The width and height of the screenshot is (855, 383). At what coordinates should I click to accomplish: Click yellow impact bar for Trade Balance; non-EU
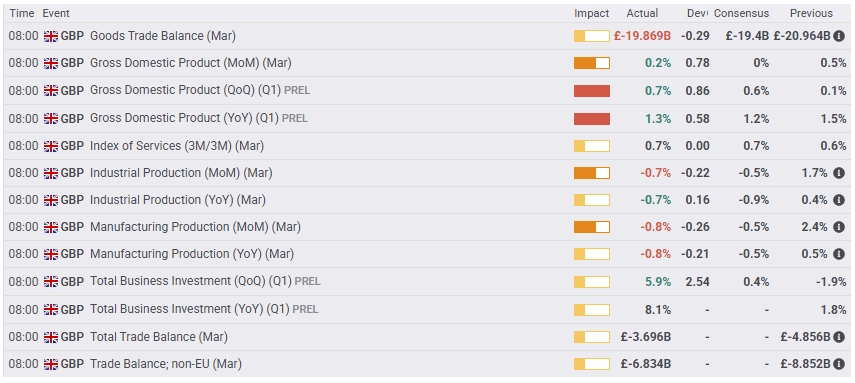(x=592, y=364)
